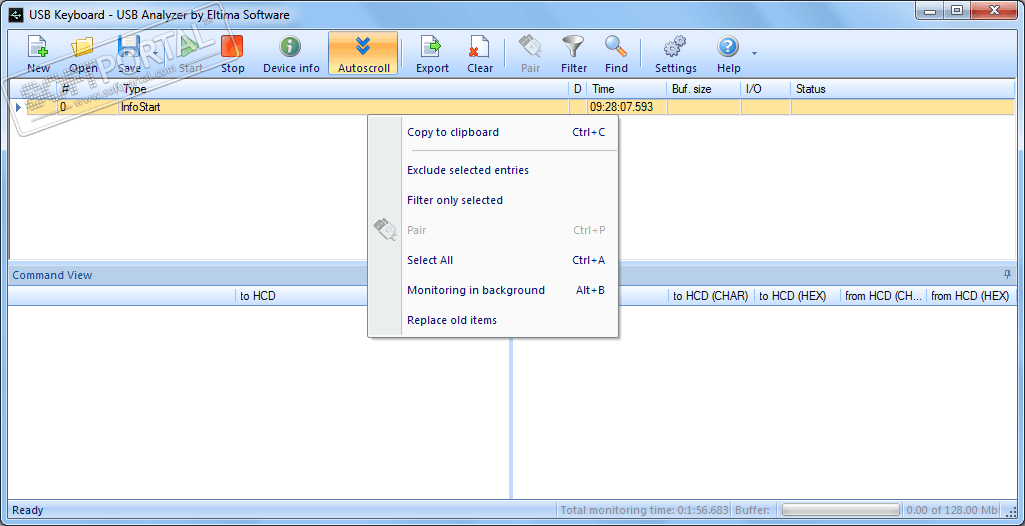Click the Help question mark icon
Viewport: 1025px width, 526px height.
(728, 47)
